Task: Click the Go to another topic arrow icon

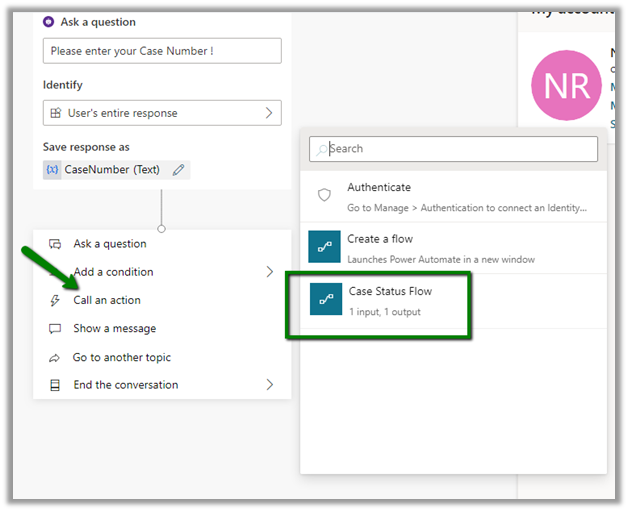Action: pyautogui.click(x=55, y=358)
